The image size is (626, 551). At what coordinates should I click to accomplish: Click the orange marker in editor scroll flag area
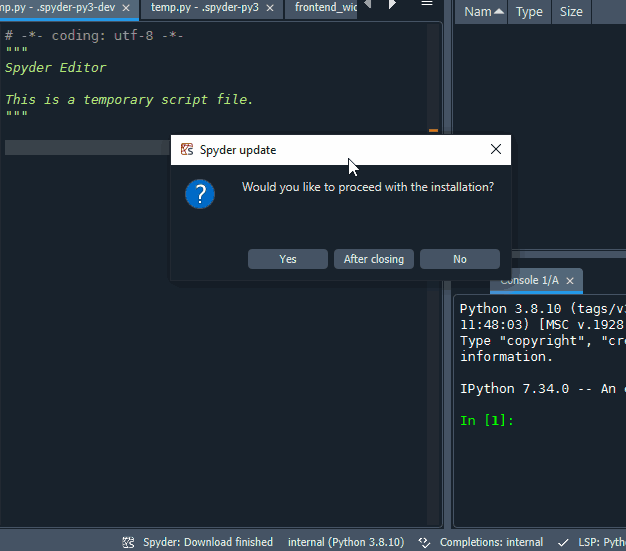coord(433,131)
